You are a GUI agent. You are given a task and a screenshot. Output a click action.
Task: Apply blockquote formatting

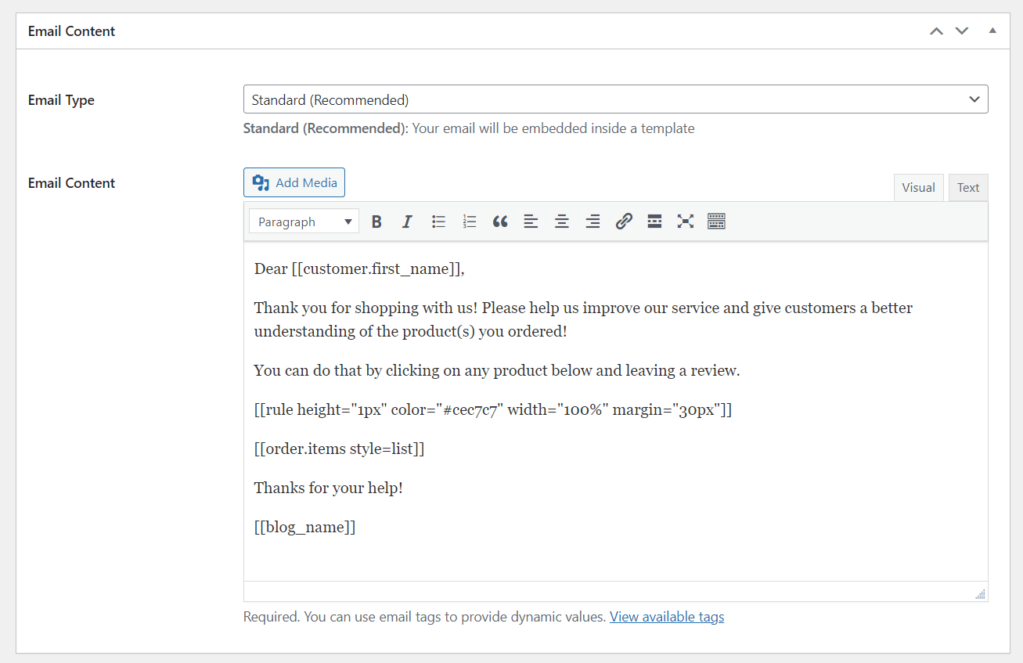[500, 221]
